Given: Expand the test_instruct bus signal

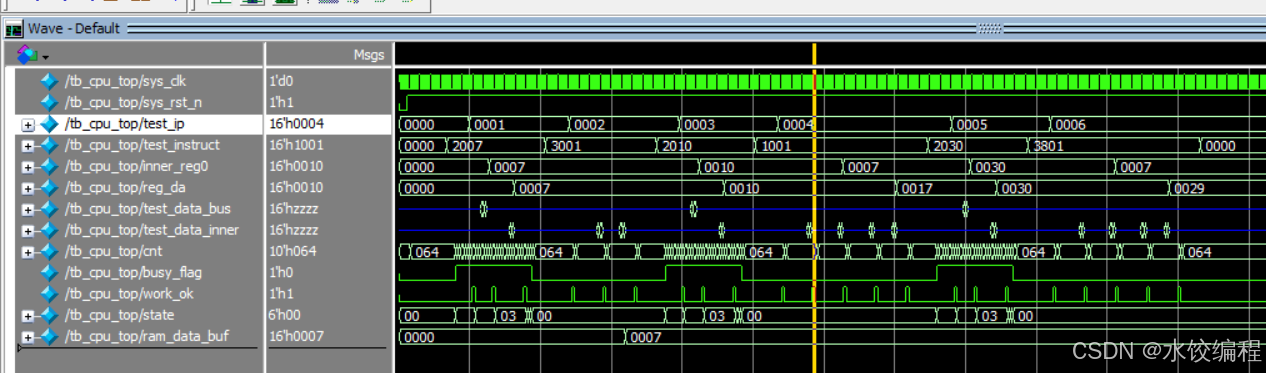Looking at the screenshot, I should 28,146.
